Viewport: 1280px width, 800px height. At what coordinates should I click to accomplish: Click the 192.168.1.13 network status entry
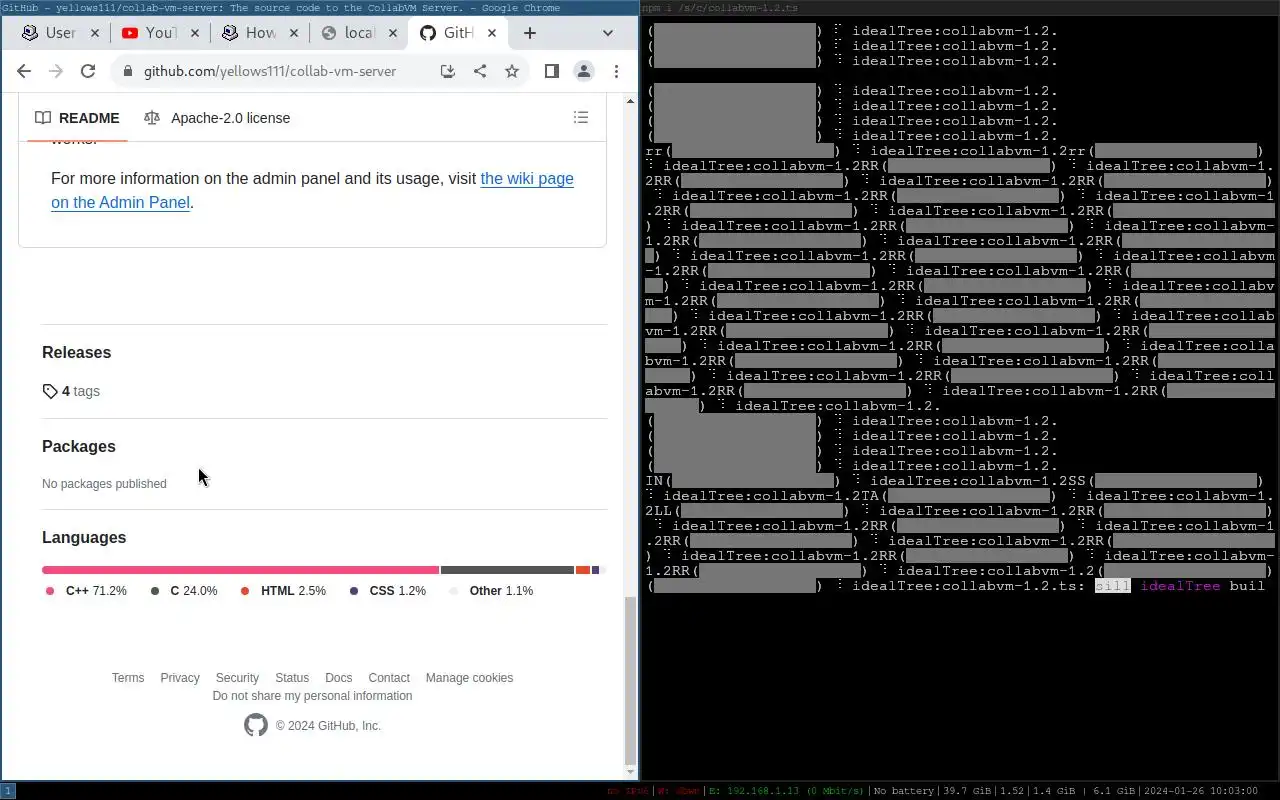coord(785,791)
